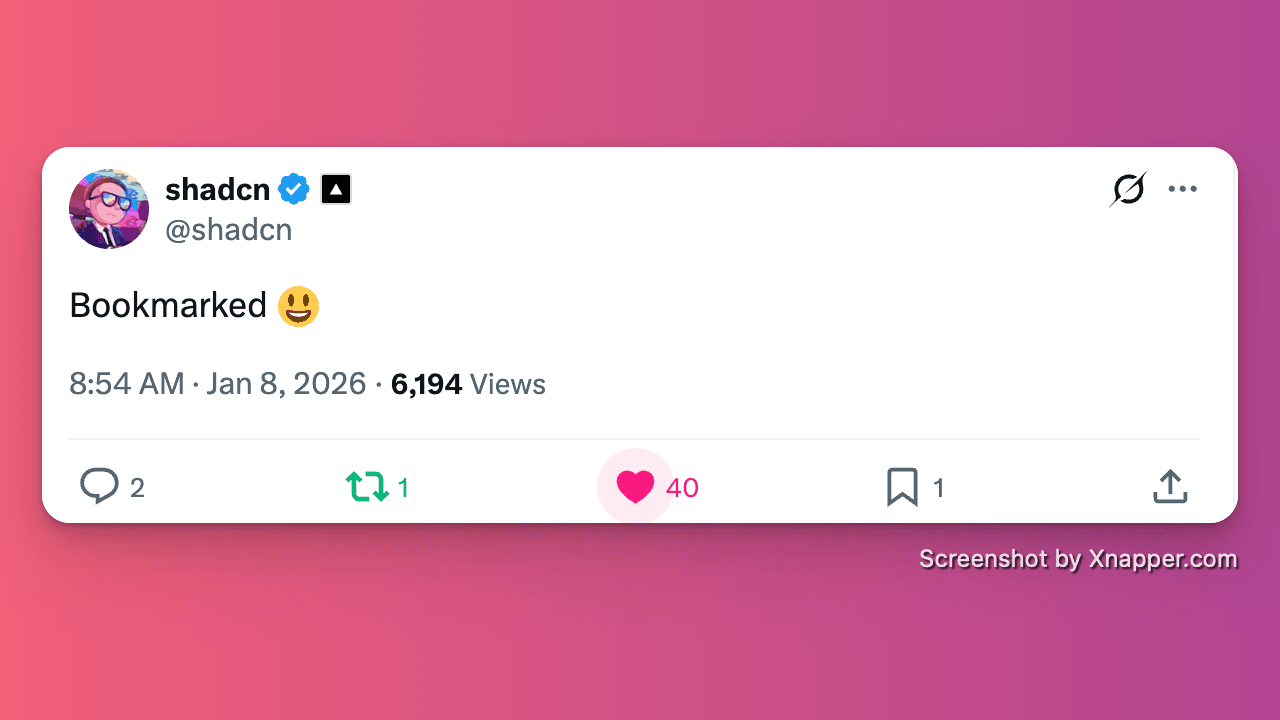Click the bookmark count next to bookmark icon
This screenshot has height=720, width=1280.
[939, 488]
